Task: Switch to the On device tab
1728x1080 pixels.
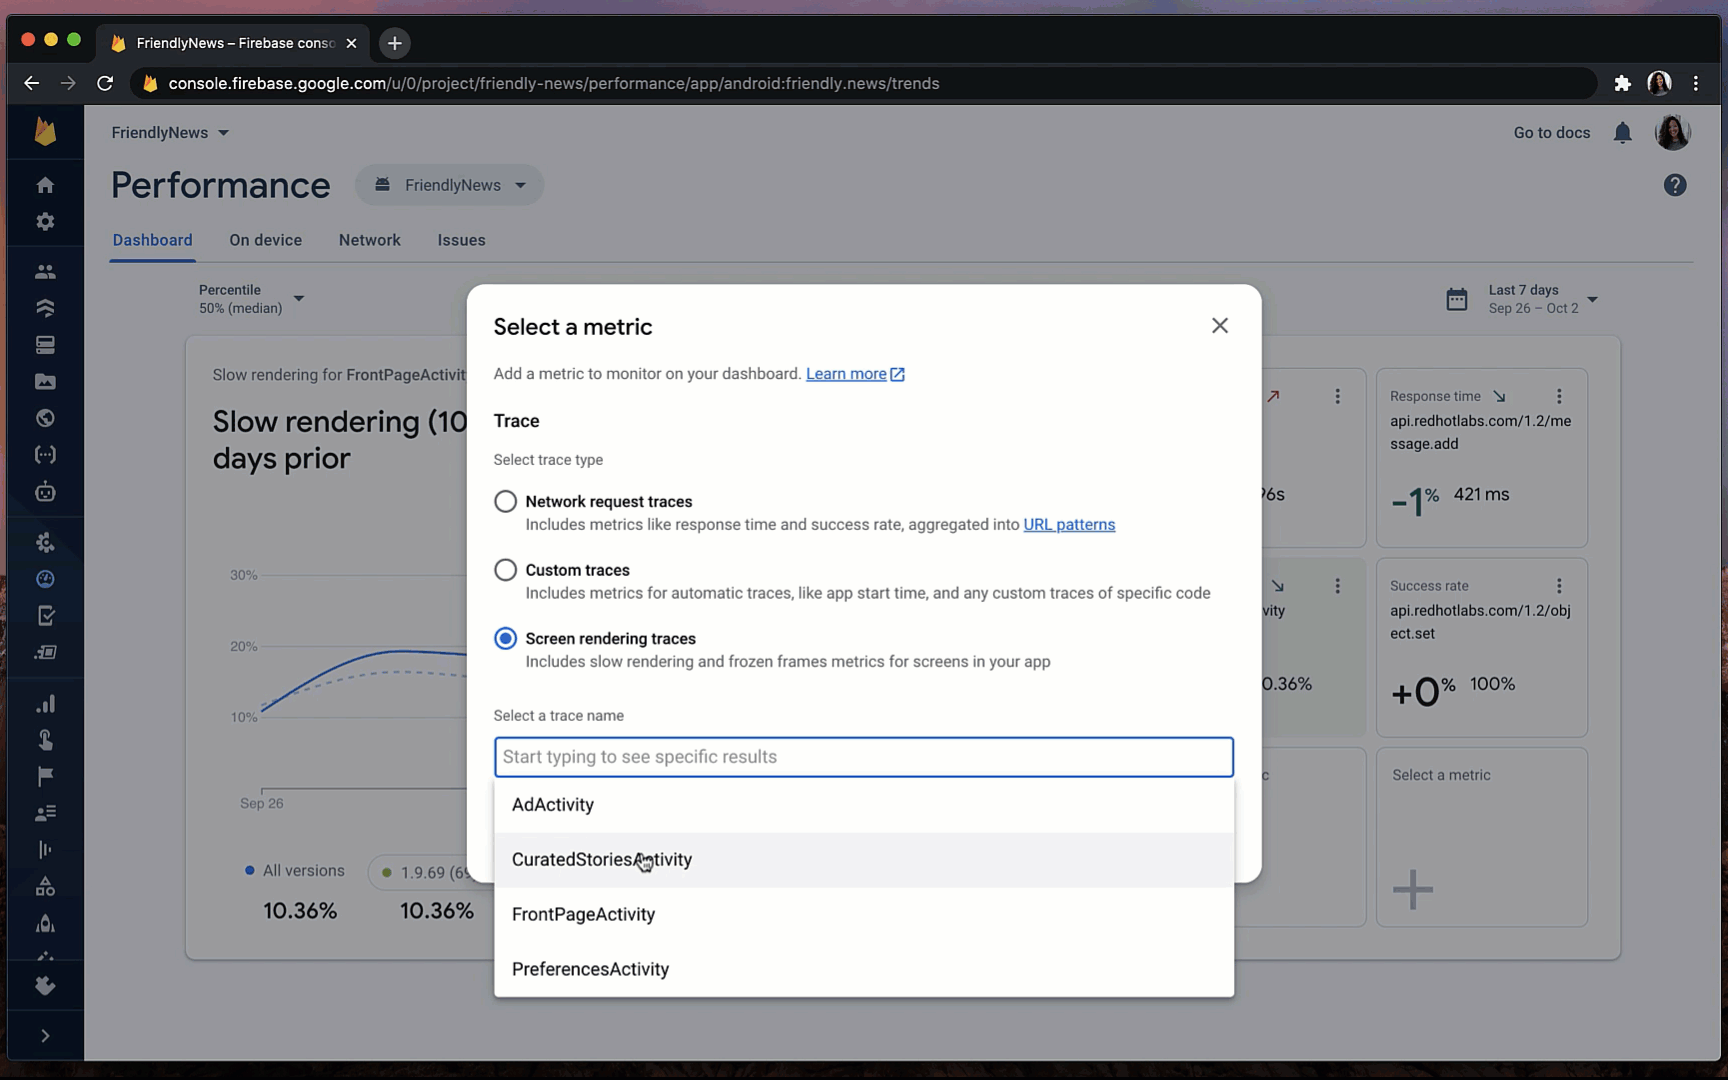Action: [265, 240]
